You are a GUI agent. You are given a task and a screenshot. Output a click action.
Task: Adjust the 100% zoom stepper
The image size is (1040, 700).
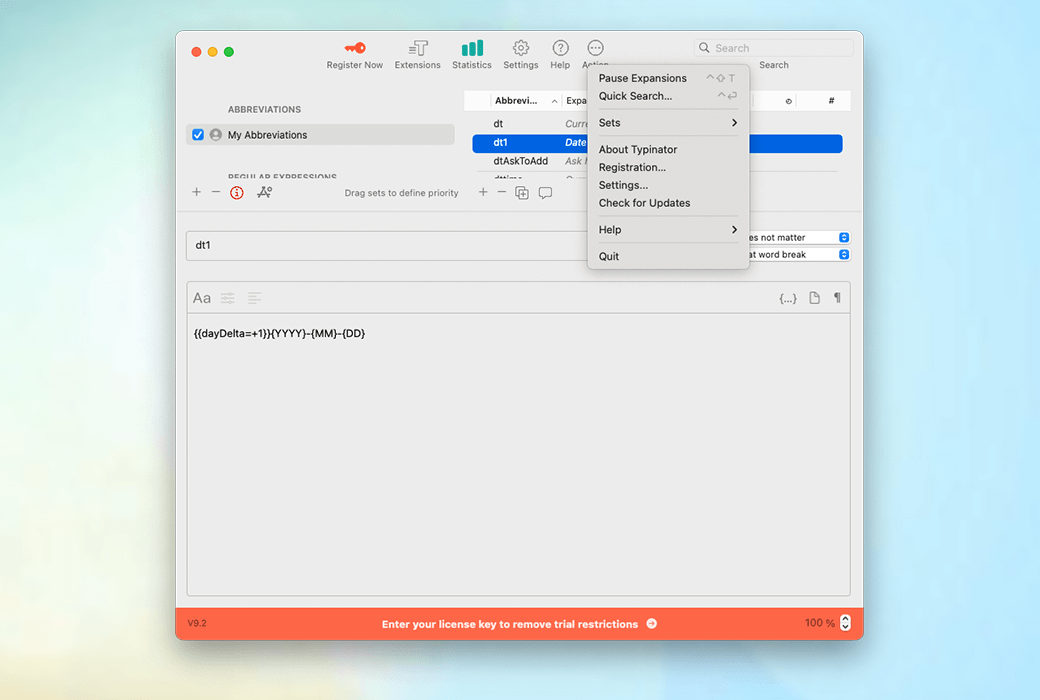845,623
